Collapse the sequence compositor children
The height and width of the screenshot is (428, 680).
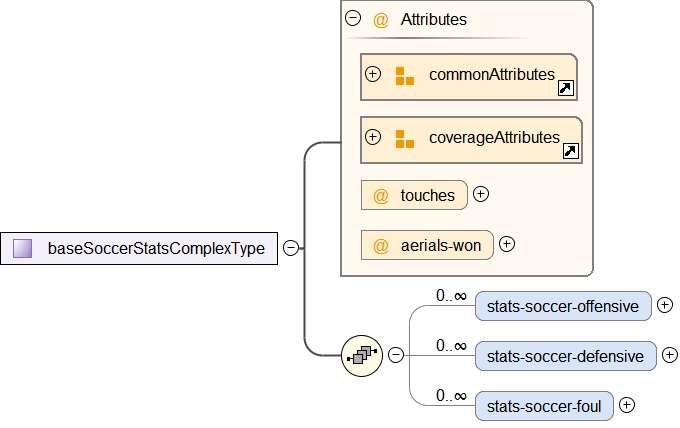point(396,354)
